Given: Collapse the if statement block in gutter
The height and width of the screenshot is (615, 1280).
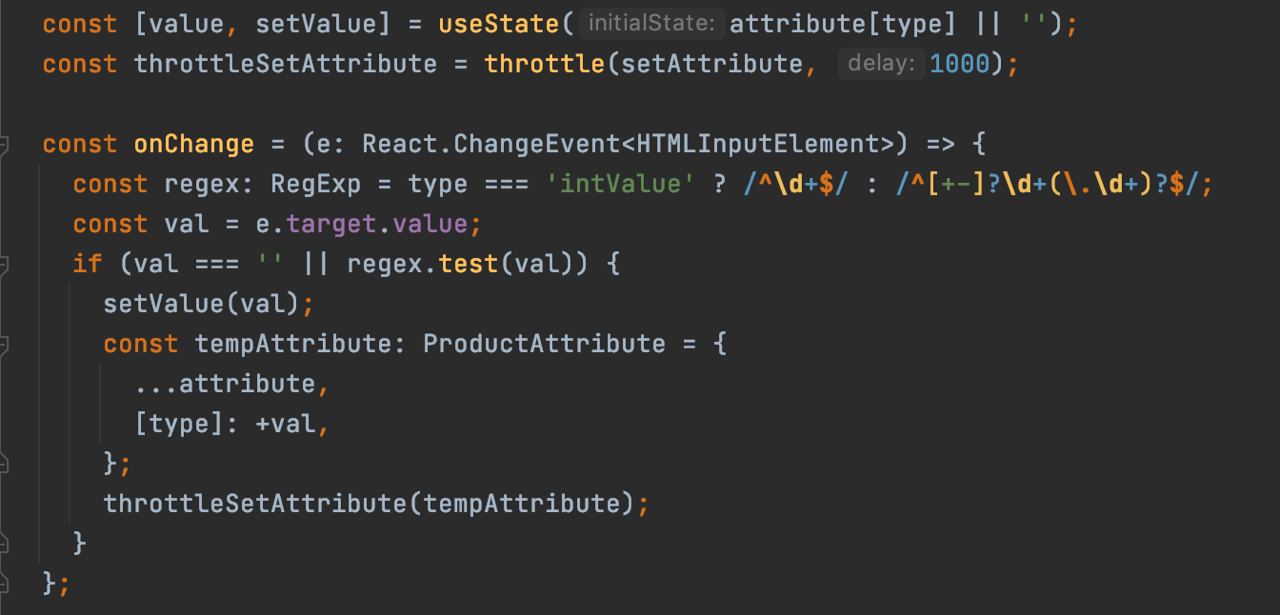Looking at the screenshot, I should click(5, 264).
